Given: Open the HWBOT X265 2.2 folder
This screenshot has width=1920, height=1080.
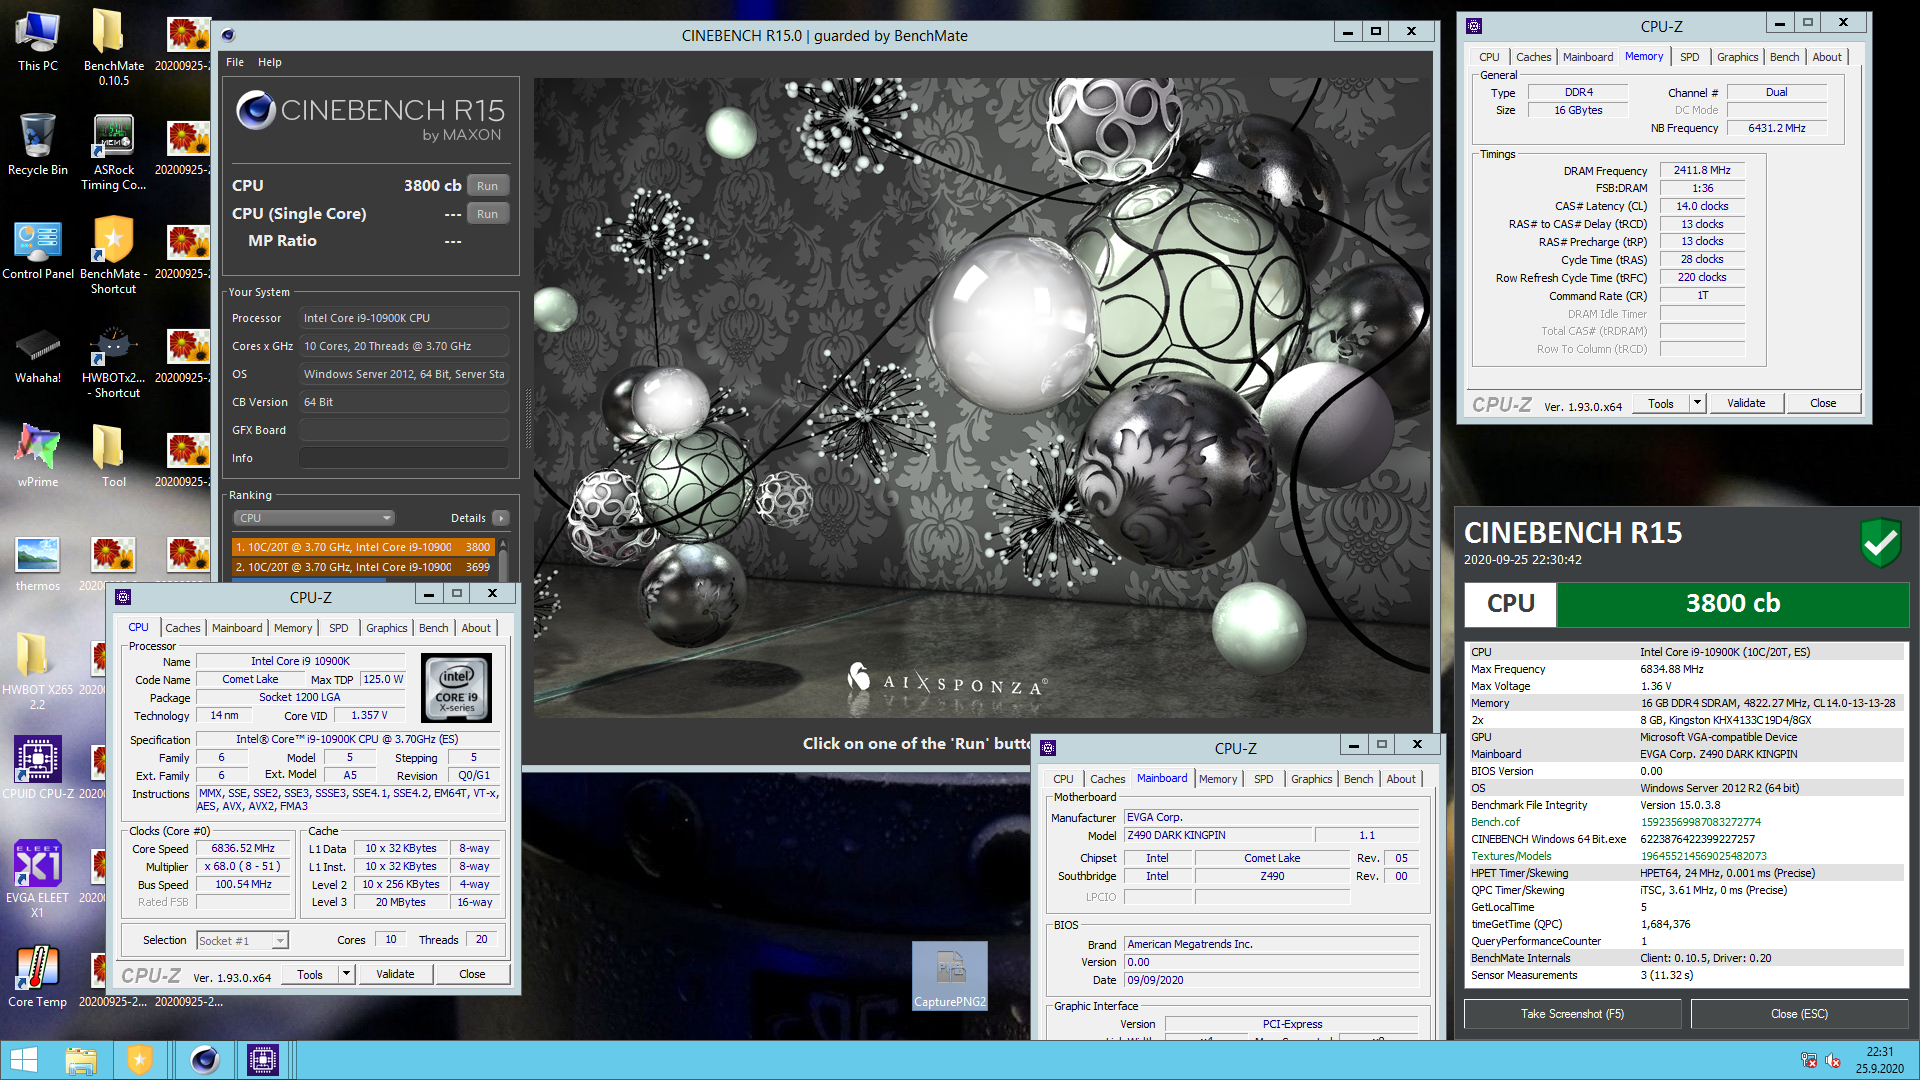Looking at the screenshot, I should coord(38,669).
